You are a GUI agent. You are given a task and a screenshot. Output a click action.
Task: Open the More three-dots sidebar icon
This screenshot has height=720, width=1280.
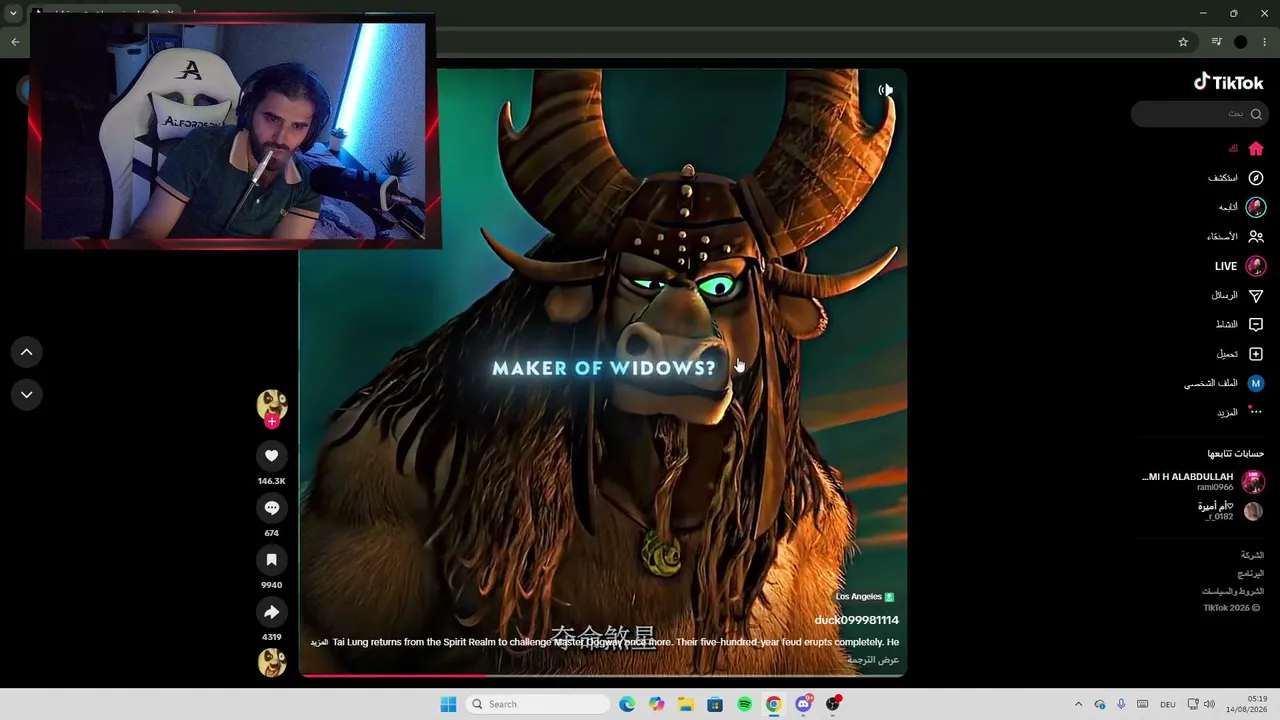pyautogui.click(x=1255, y=411)
